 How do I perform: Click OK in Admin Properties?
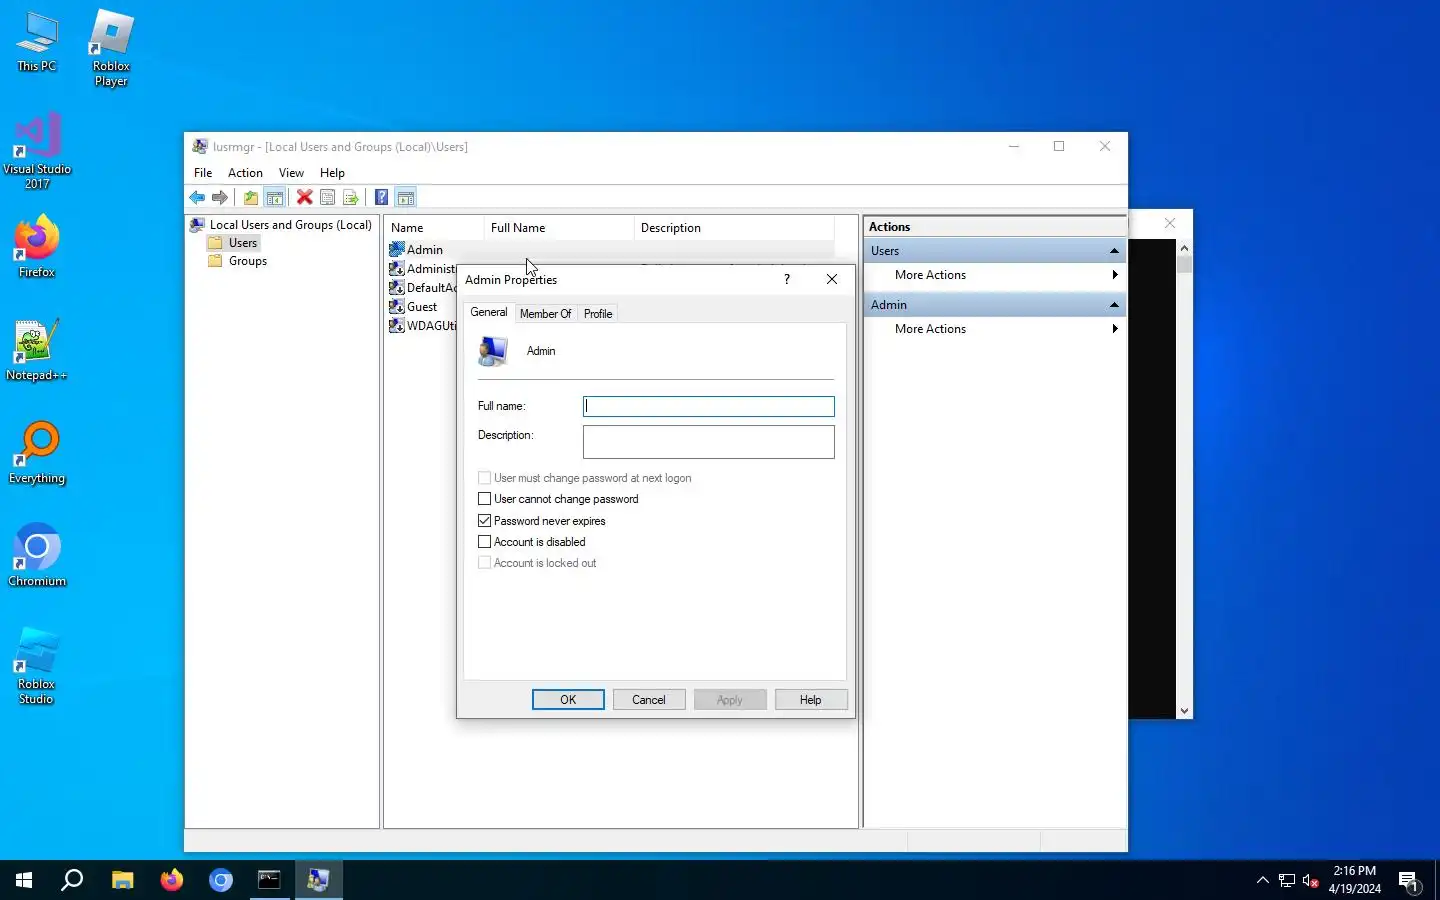pos(568,700)
